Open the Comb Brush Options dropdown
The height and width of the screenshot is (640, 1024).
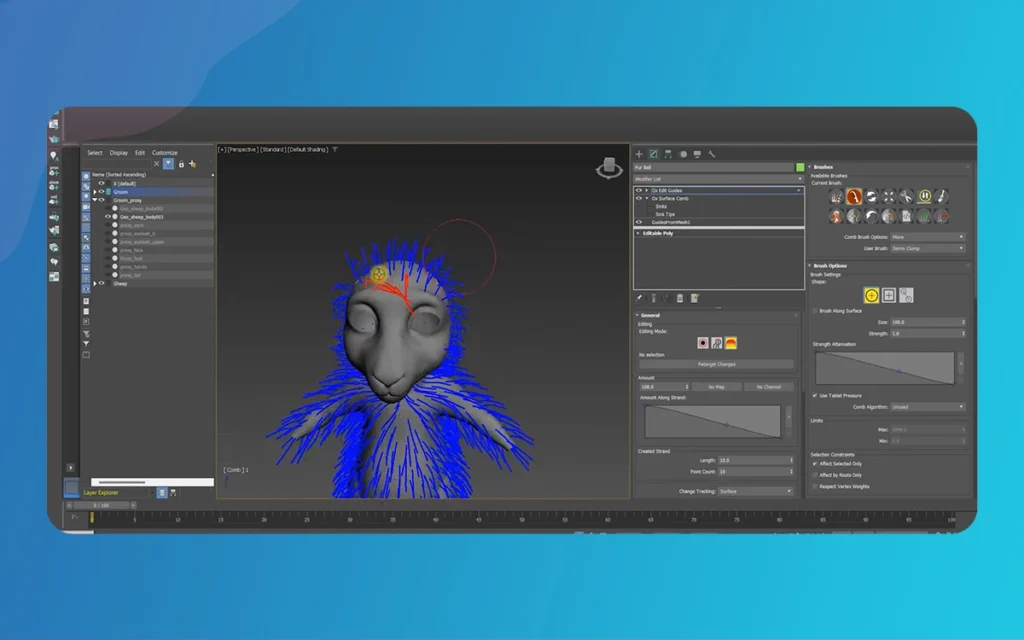[x=927, y=237]
